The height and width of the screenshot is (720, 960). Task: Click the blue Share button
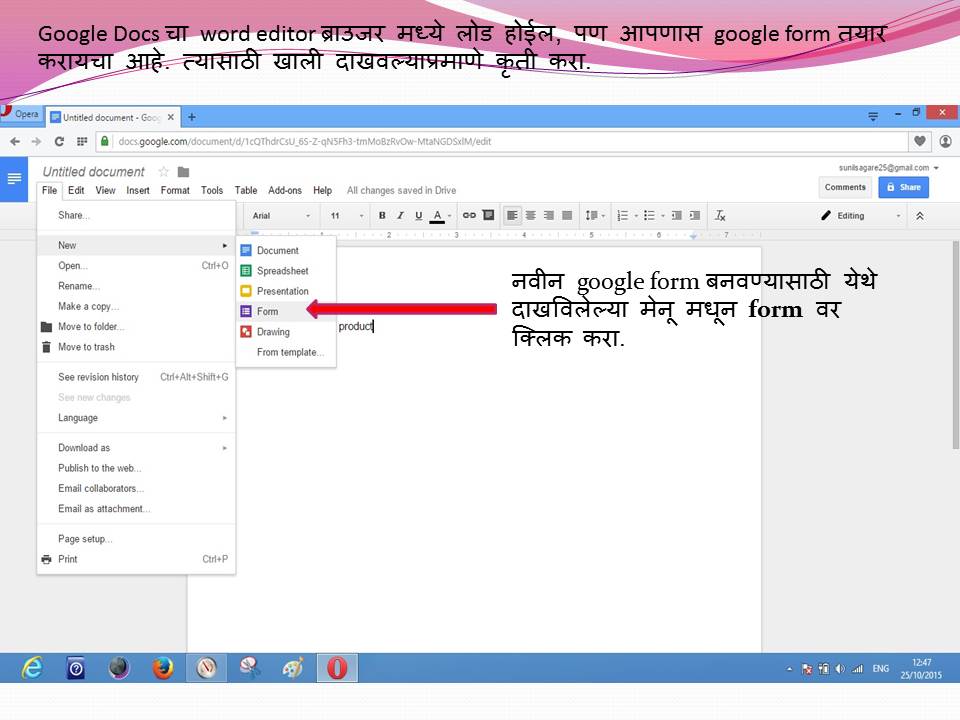904,187
